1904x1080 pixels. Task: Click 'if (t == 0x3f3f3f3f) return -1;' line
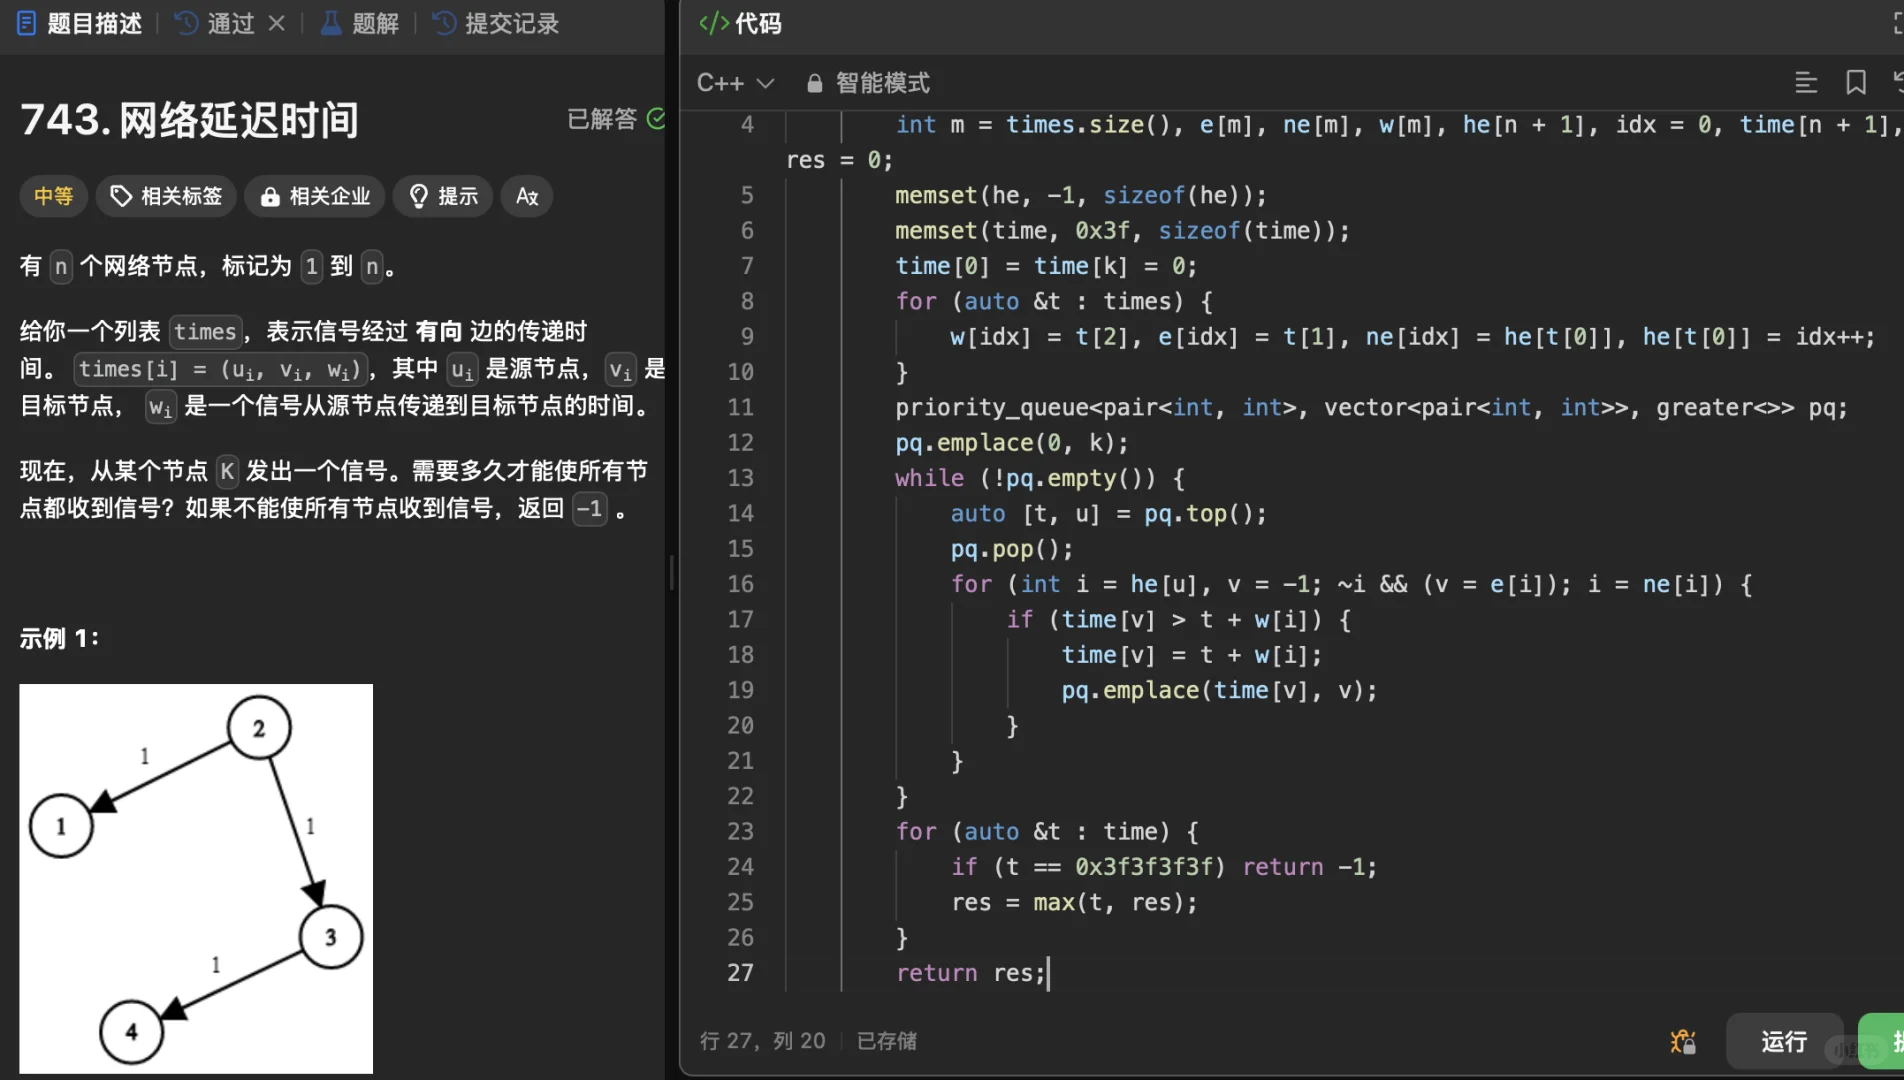(x=1164, y=867)
